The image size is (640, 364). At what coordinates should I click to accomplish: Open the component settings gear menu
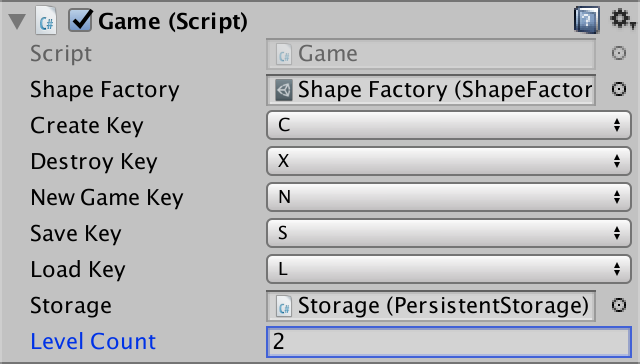click(622, 19)
